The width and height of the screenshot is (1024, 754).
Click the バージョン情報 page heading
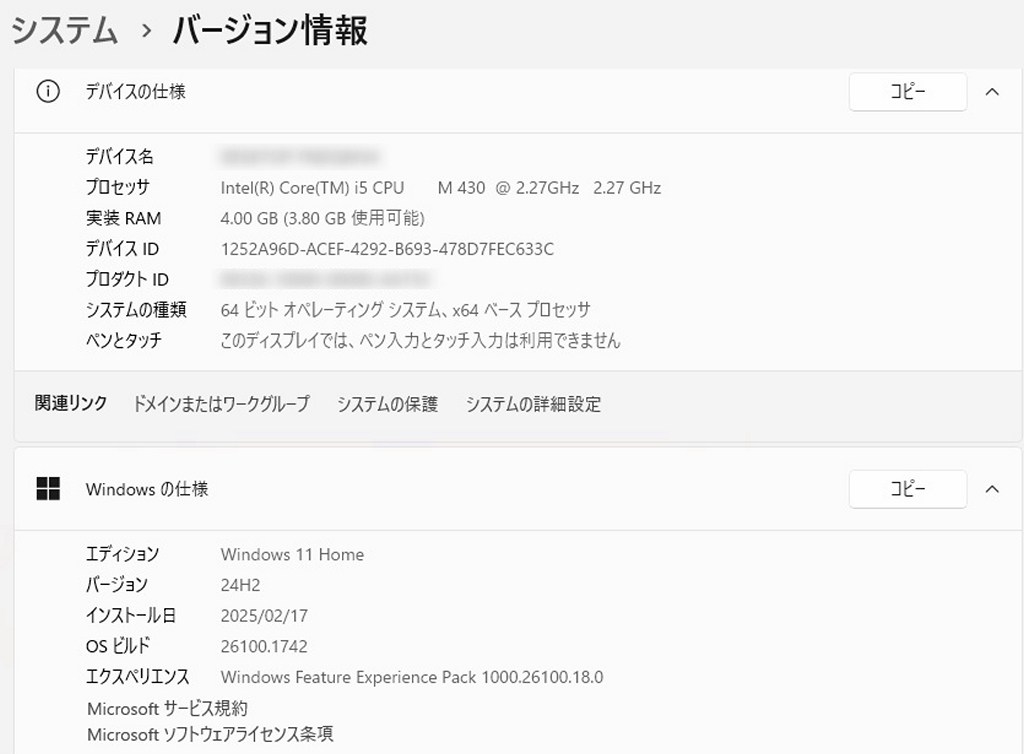point(270,30)
